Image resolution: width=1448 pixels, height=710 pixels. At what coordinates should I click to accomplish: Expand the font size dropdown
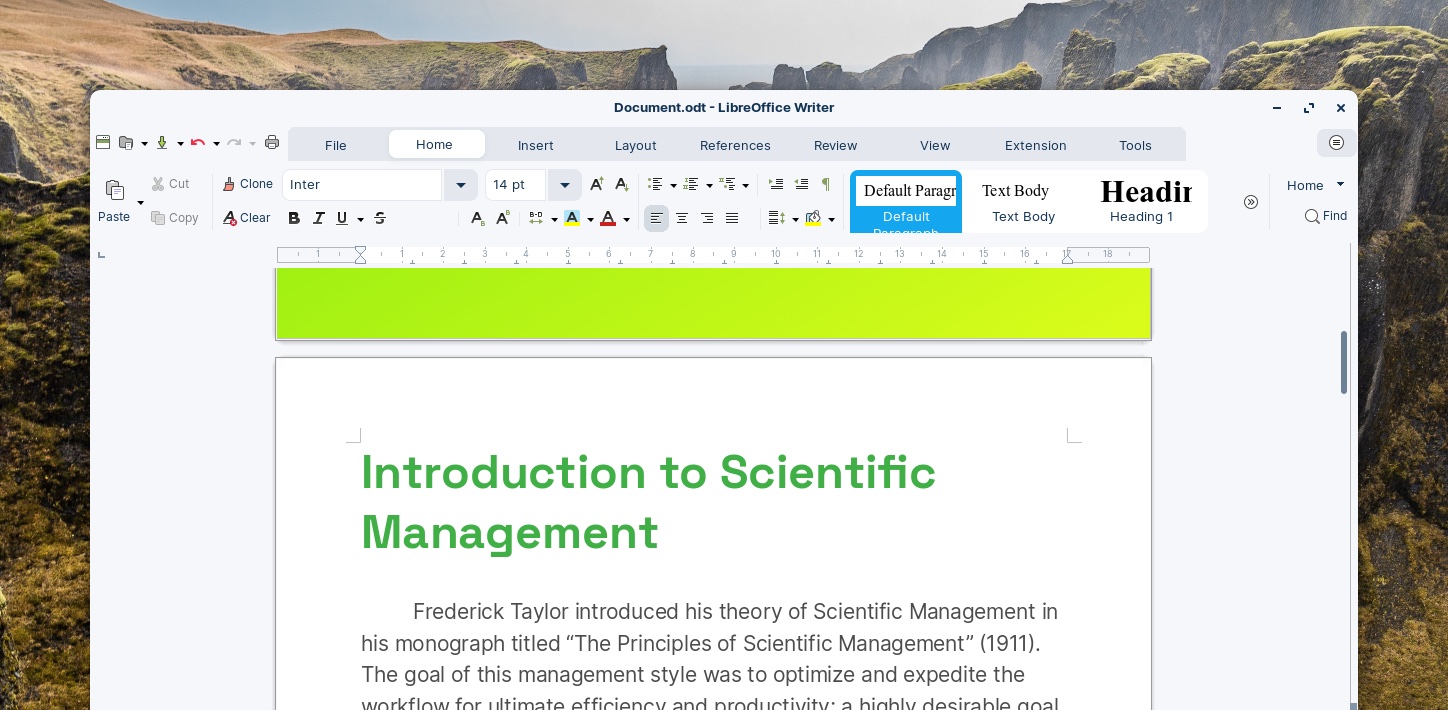[x=565, y=185]
